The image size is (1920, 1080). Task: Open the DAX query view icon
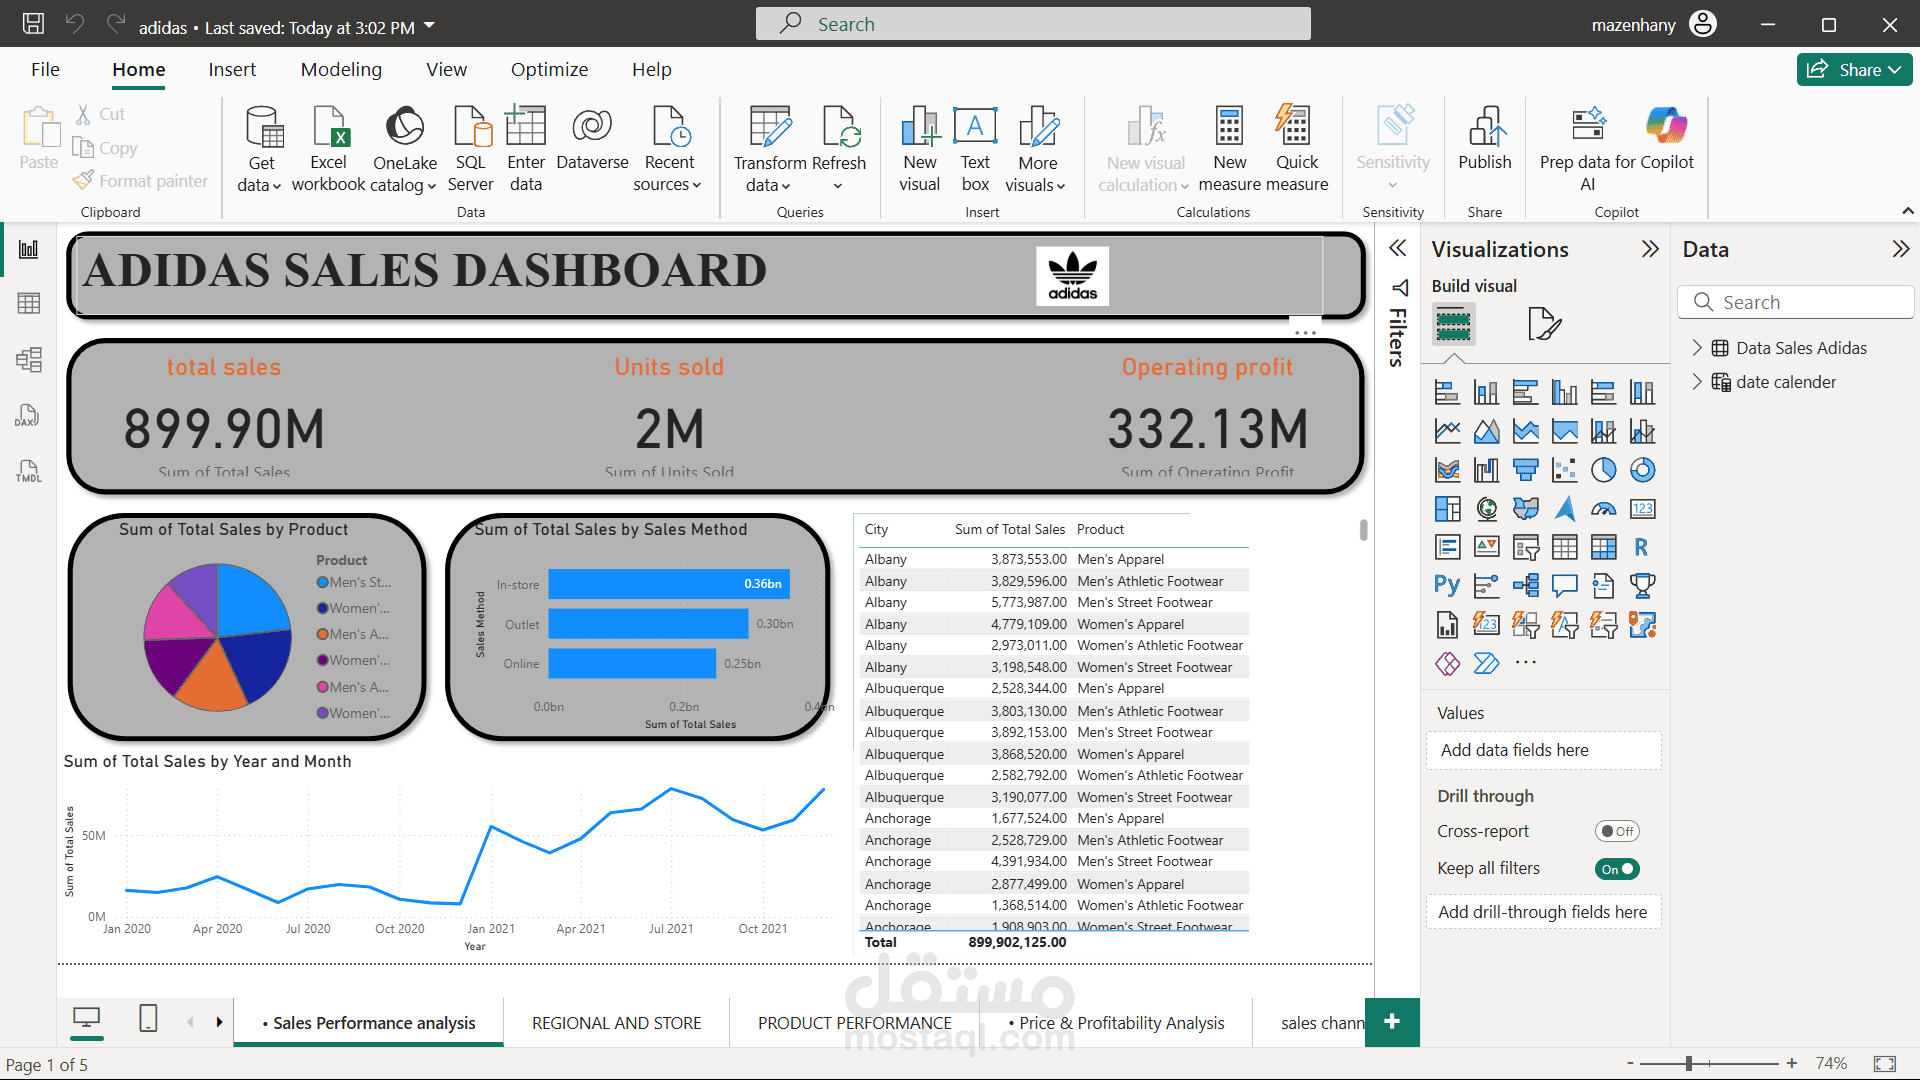click(x=28, y=416)
